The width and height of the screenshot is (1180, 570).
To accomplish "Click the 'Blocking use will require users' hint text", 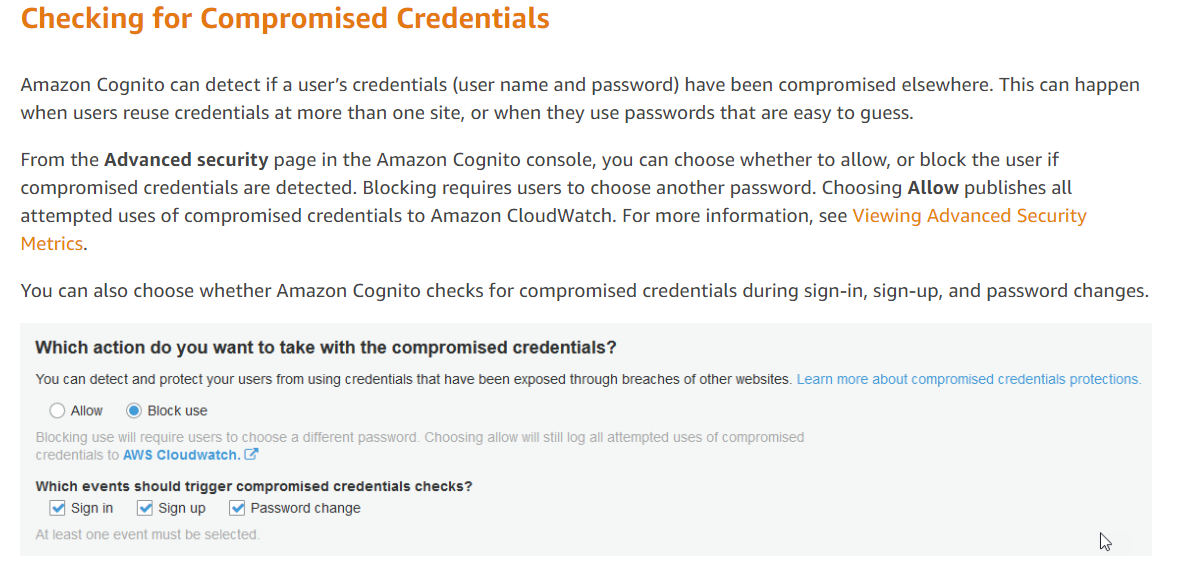I will click(x=420, y=446).
